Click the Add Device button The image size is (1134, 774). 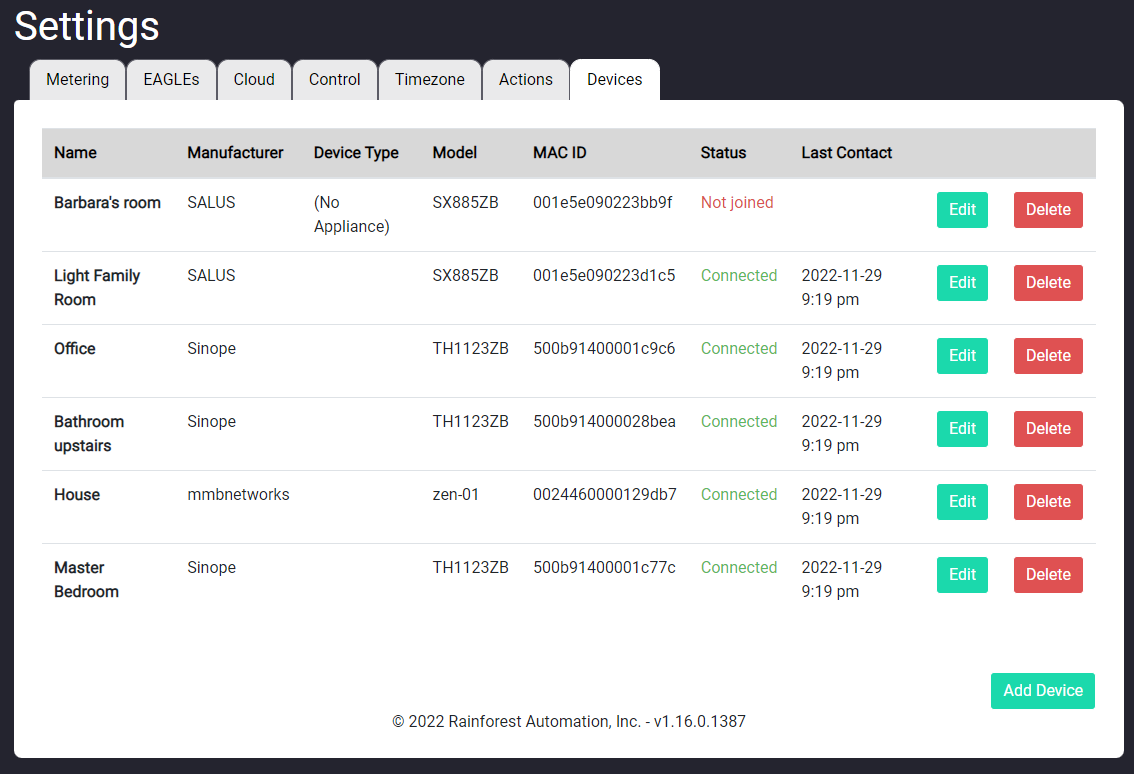point(1042,691)
